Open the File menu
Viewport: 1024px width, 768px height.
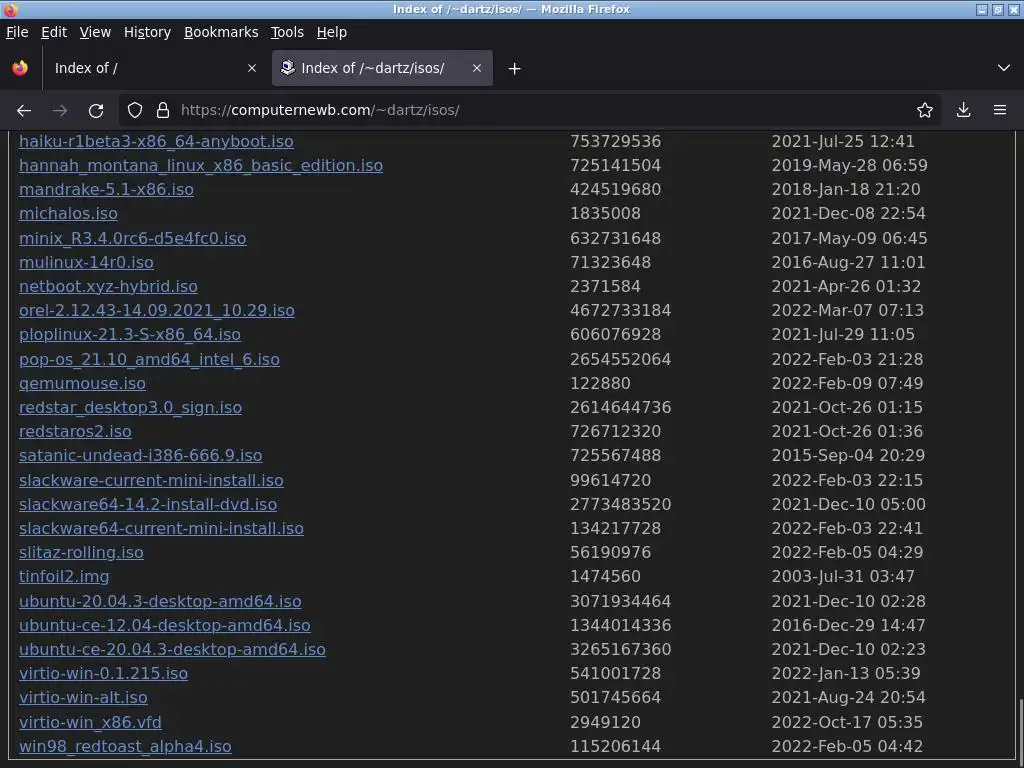point(17,32)
